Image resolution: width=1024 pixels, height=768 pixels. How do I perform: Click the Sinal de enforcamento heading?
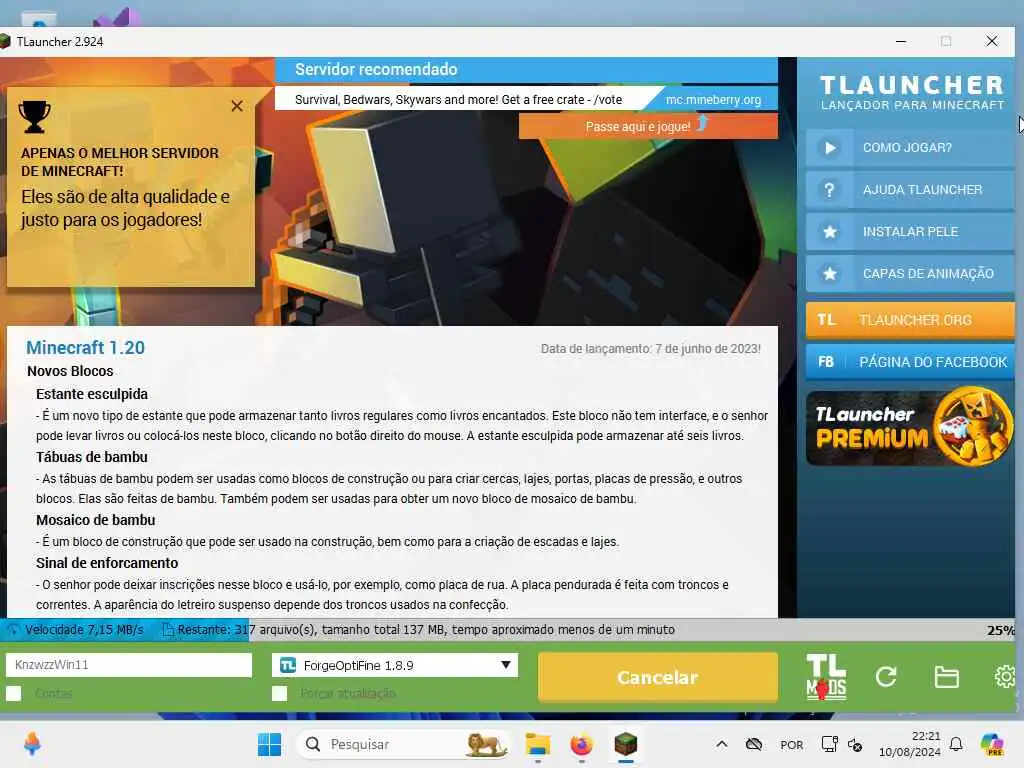point(107,563)
